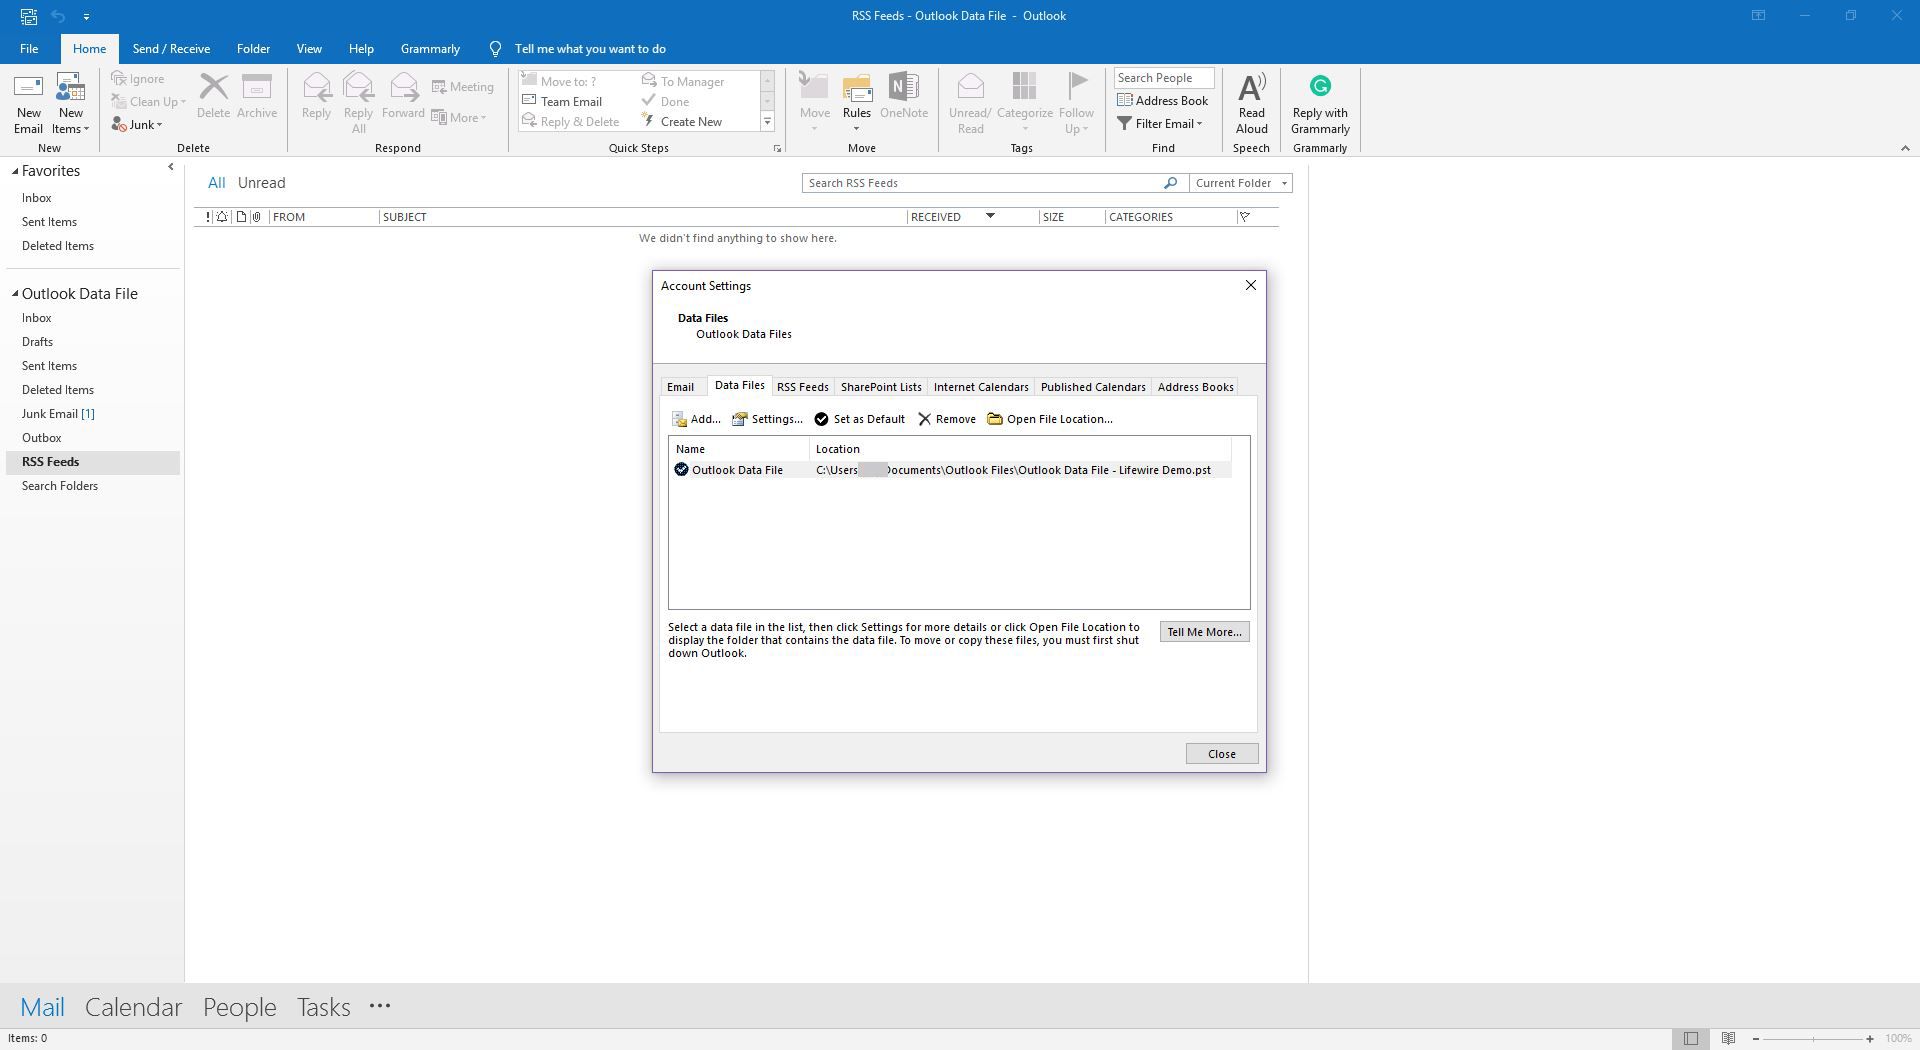Click the search magnifier icon
The height and width of the screenshot is (1050, 1920).
[x=1170, y=183]
